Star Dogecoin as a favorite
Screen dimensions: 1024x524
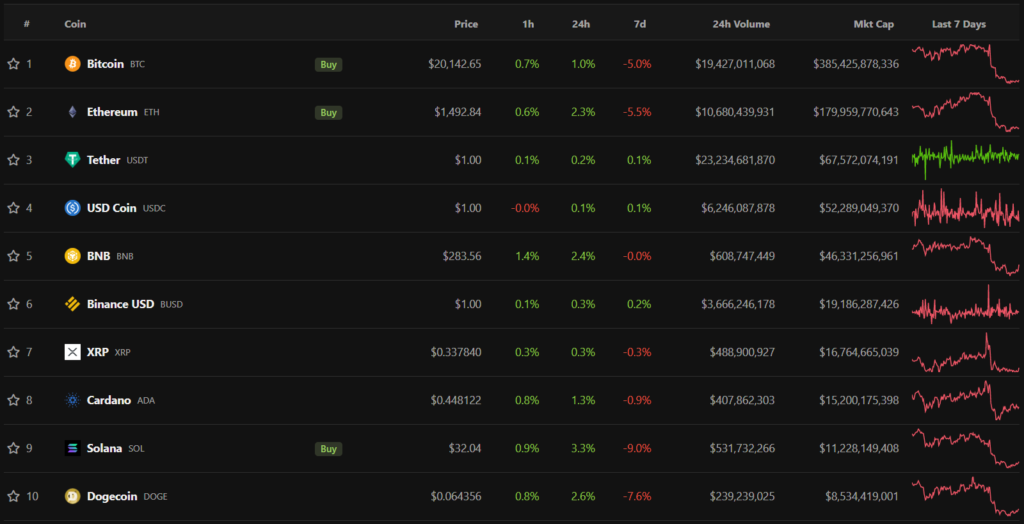(x=13, y=497)
